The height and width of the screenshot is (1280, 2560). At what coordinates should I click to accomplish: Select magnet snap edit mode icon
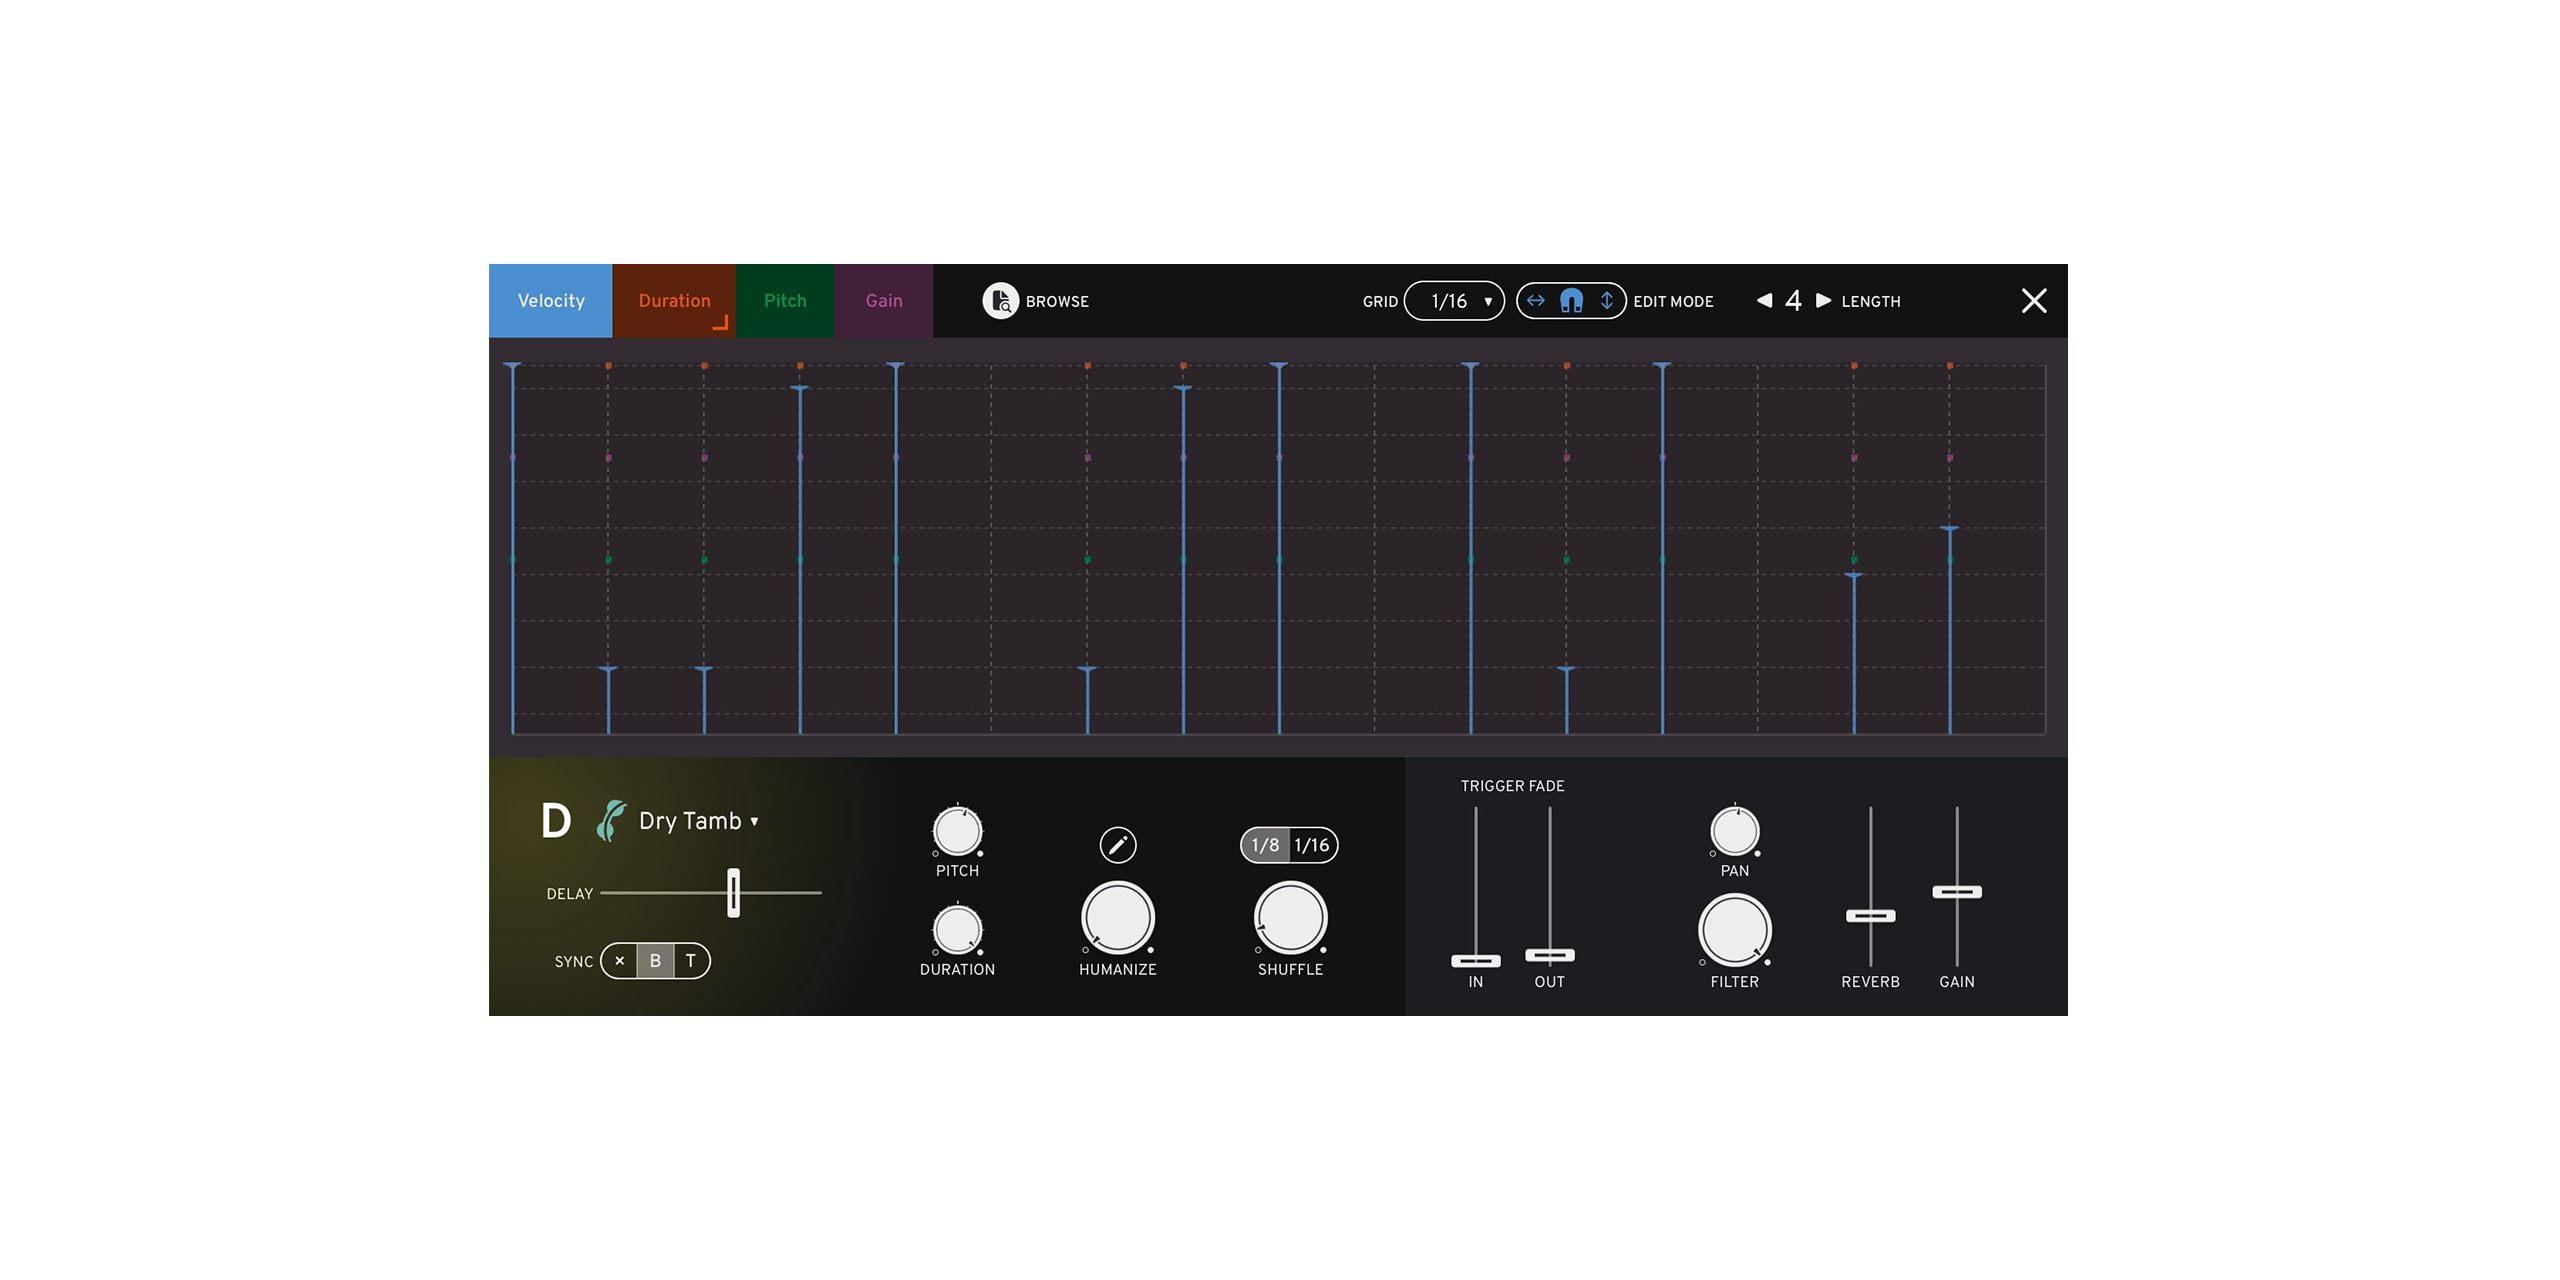click(1571, 301)
